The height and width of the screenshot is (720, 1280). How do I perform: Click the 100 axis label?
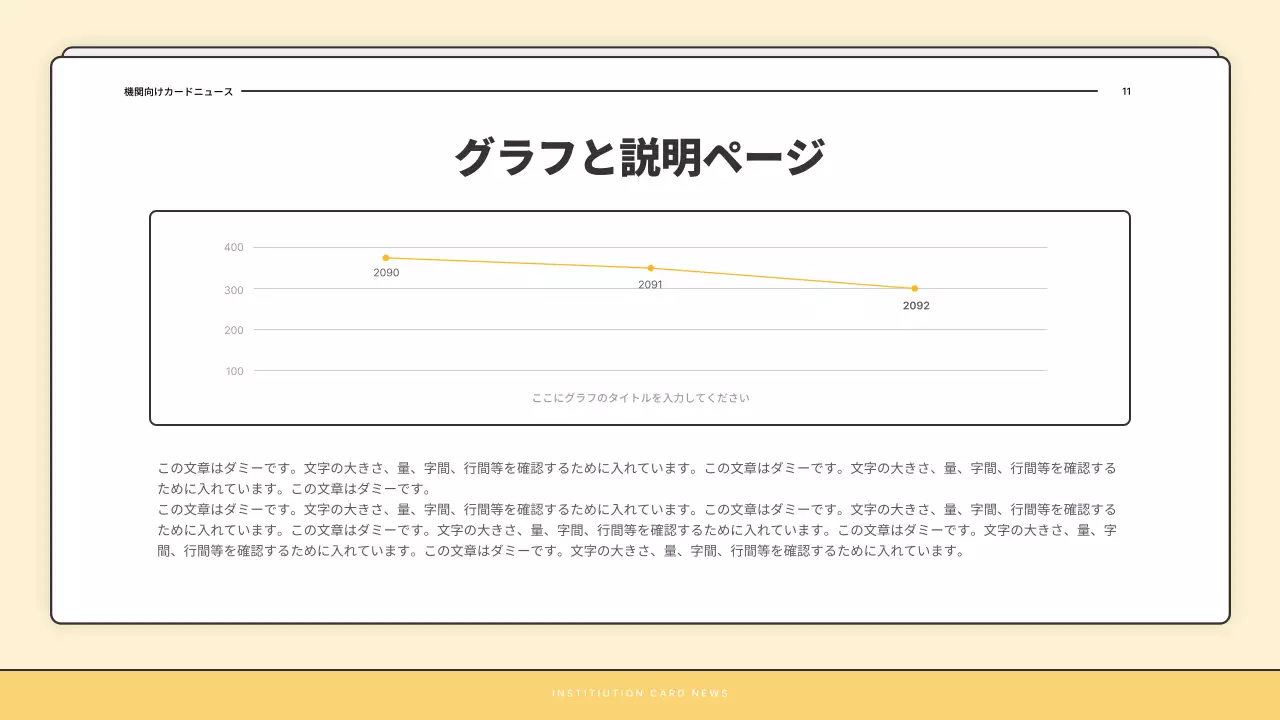coord(233,370)
